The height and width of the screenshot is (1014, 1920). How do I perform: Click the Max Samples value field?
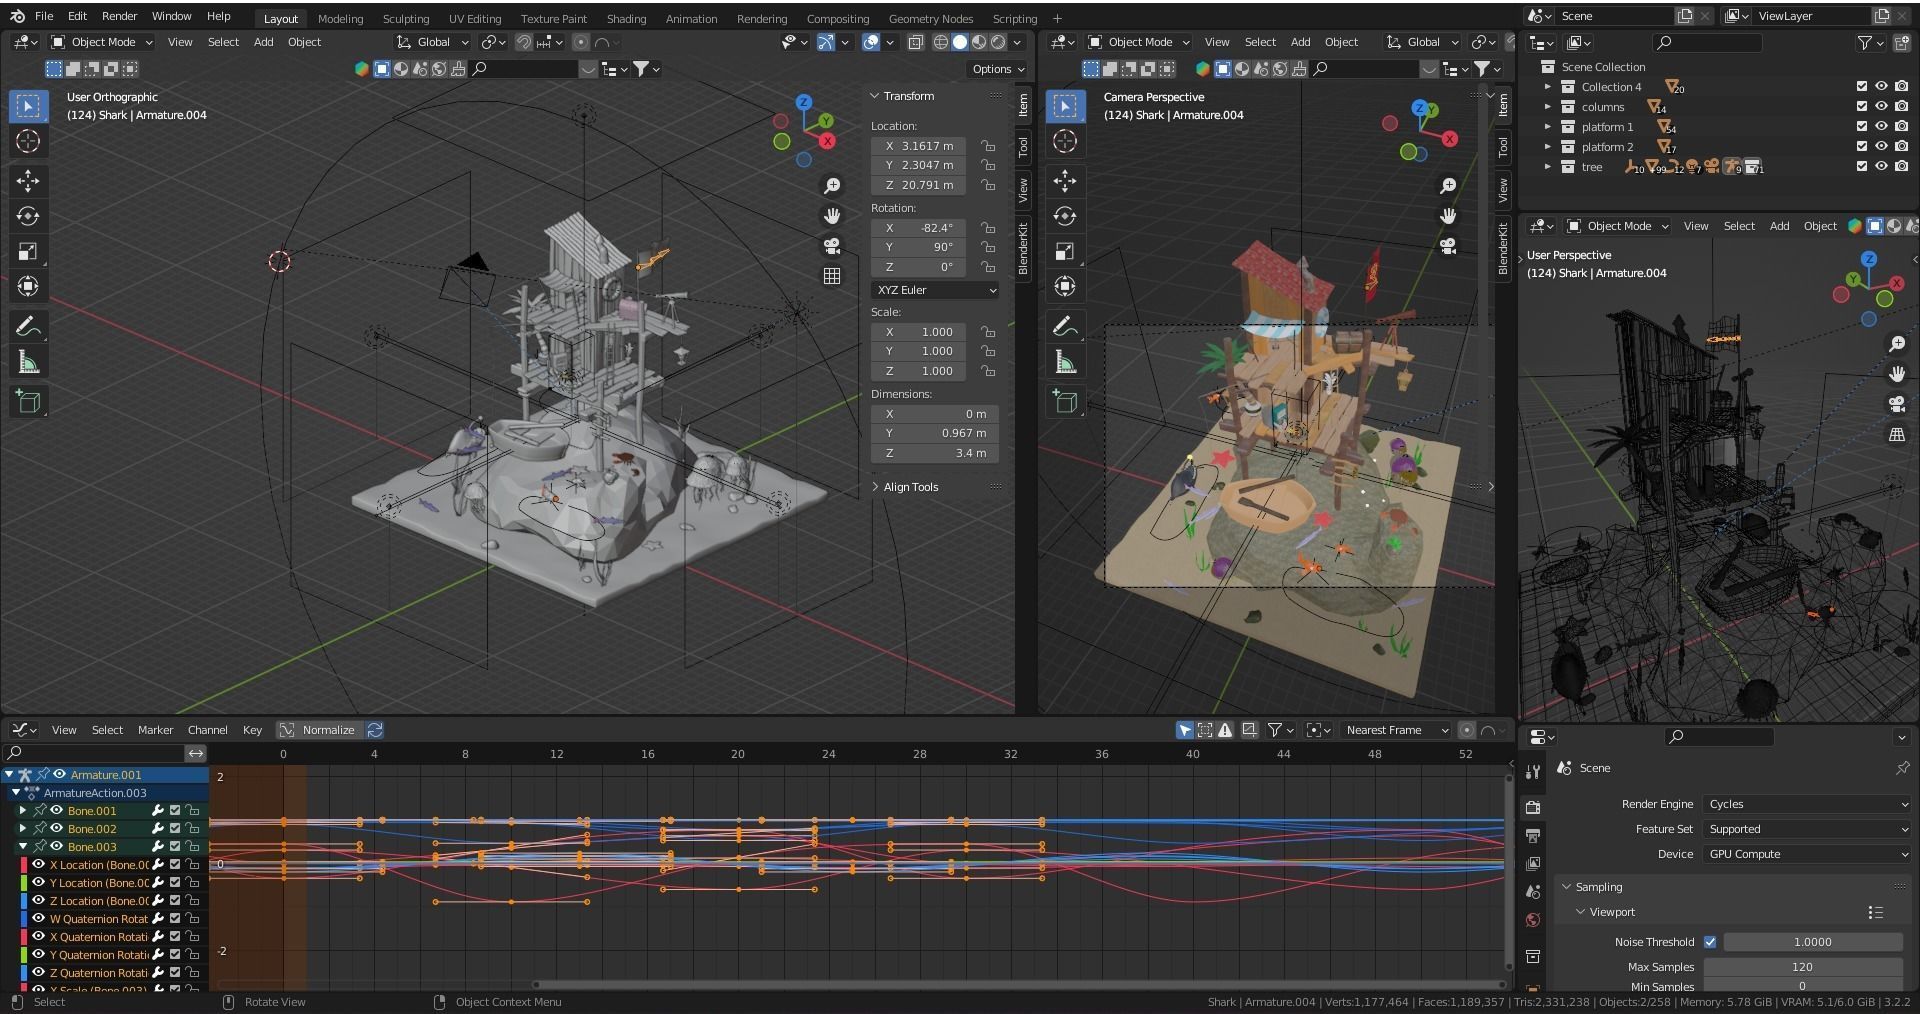1802,967
